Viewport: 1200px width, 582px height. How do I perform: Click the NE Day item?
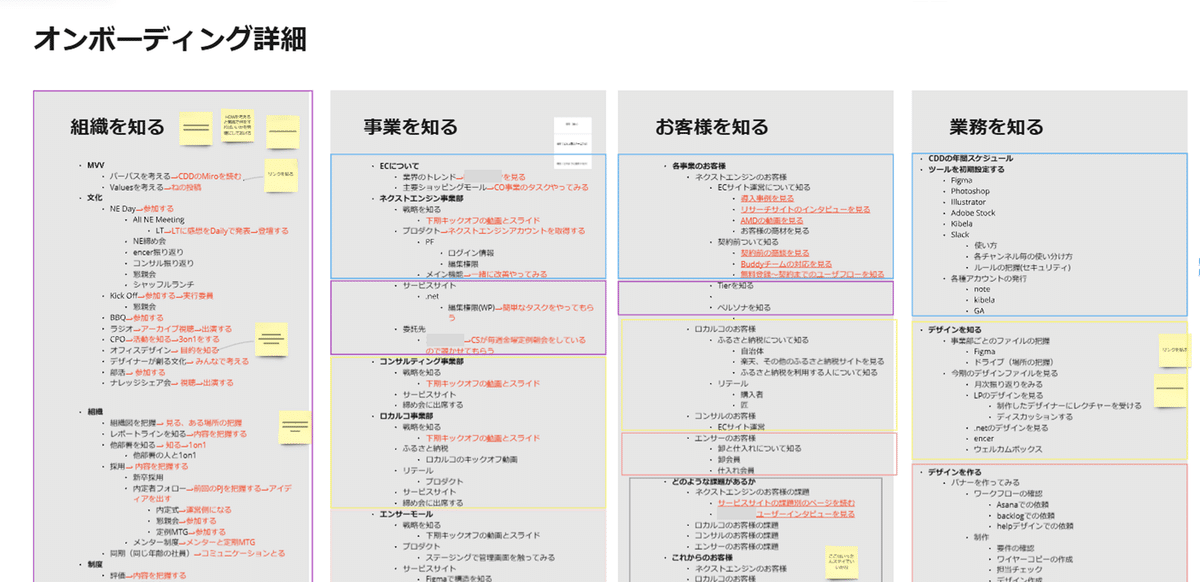click(x=122, y=209)
